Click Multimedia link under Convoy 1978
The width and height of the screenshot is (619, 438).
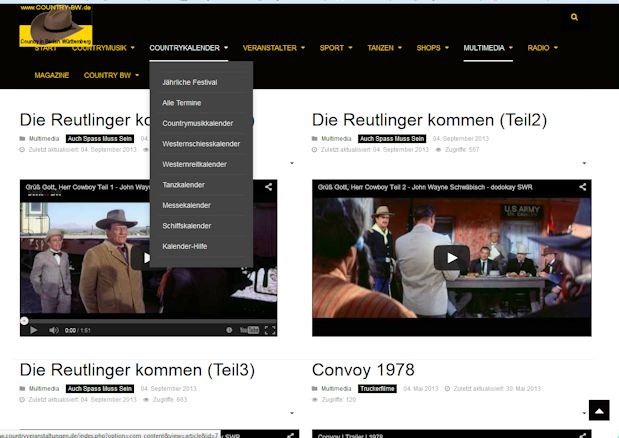click(336, 389)
